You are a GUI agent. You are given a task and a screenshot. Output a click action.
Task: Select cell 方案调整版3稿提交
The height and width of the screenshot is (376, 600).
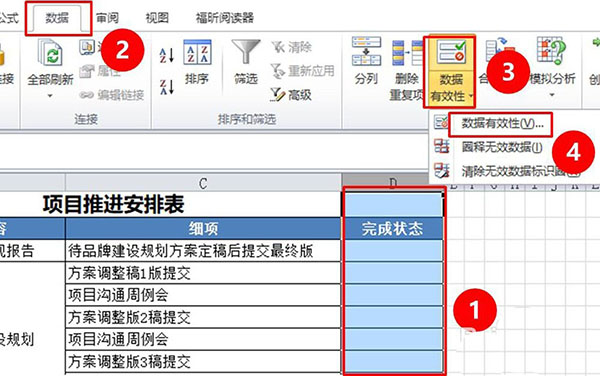(203, 361)
